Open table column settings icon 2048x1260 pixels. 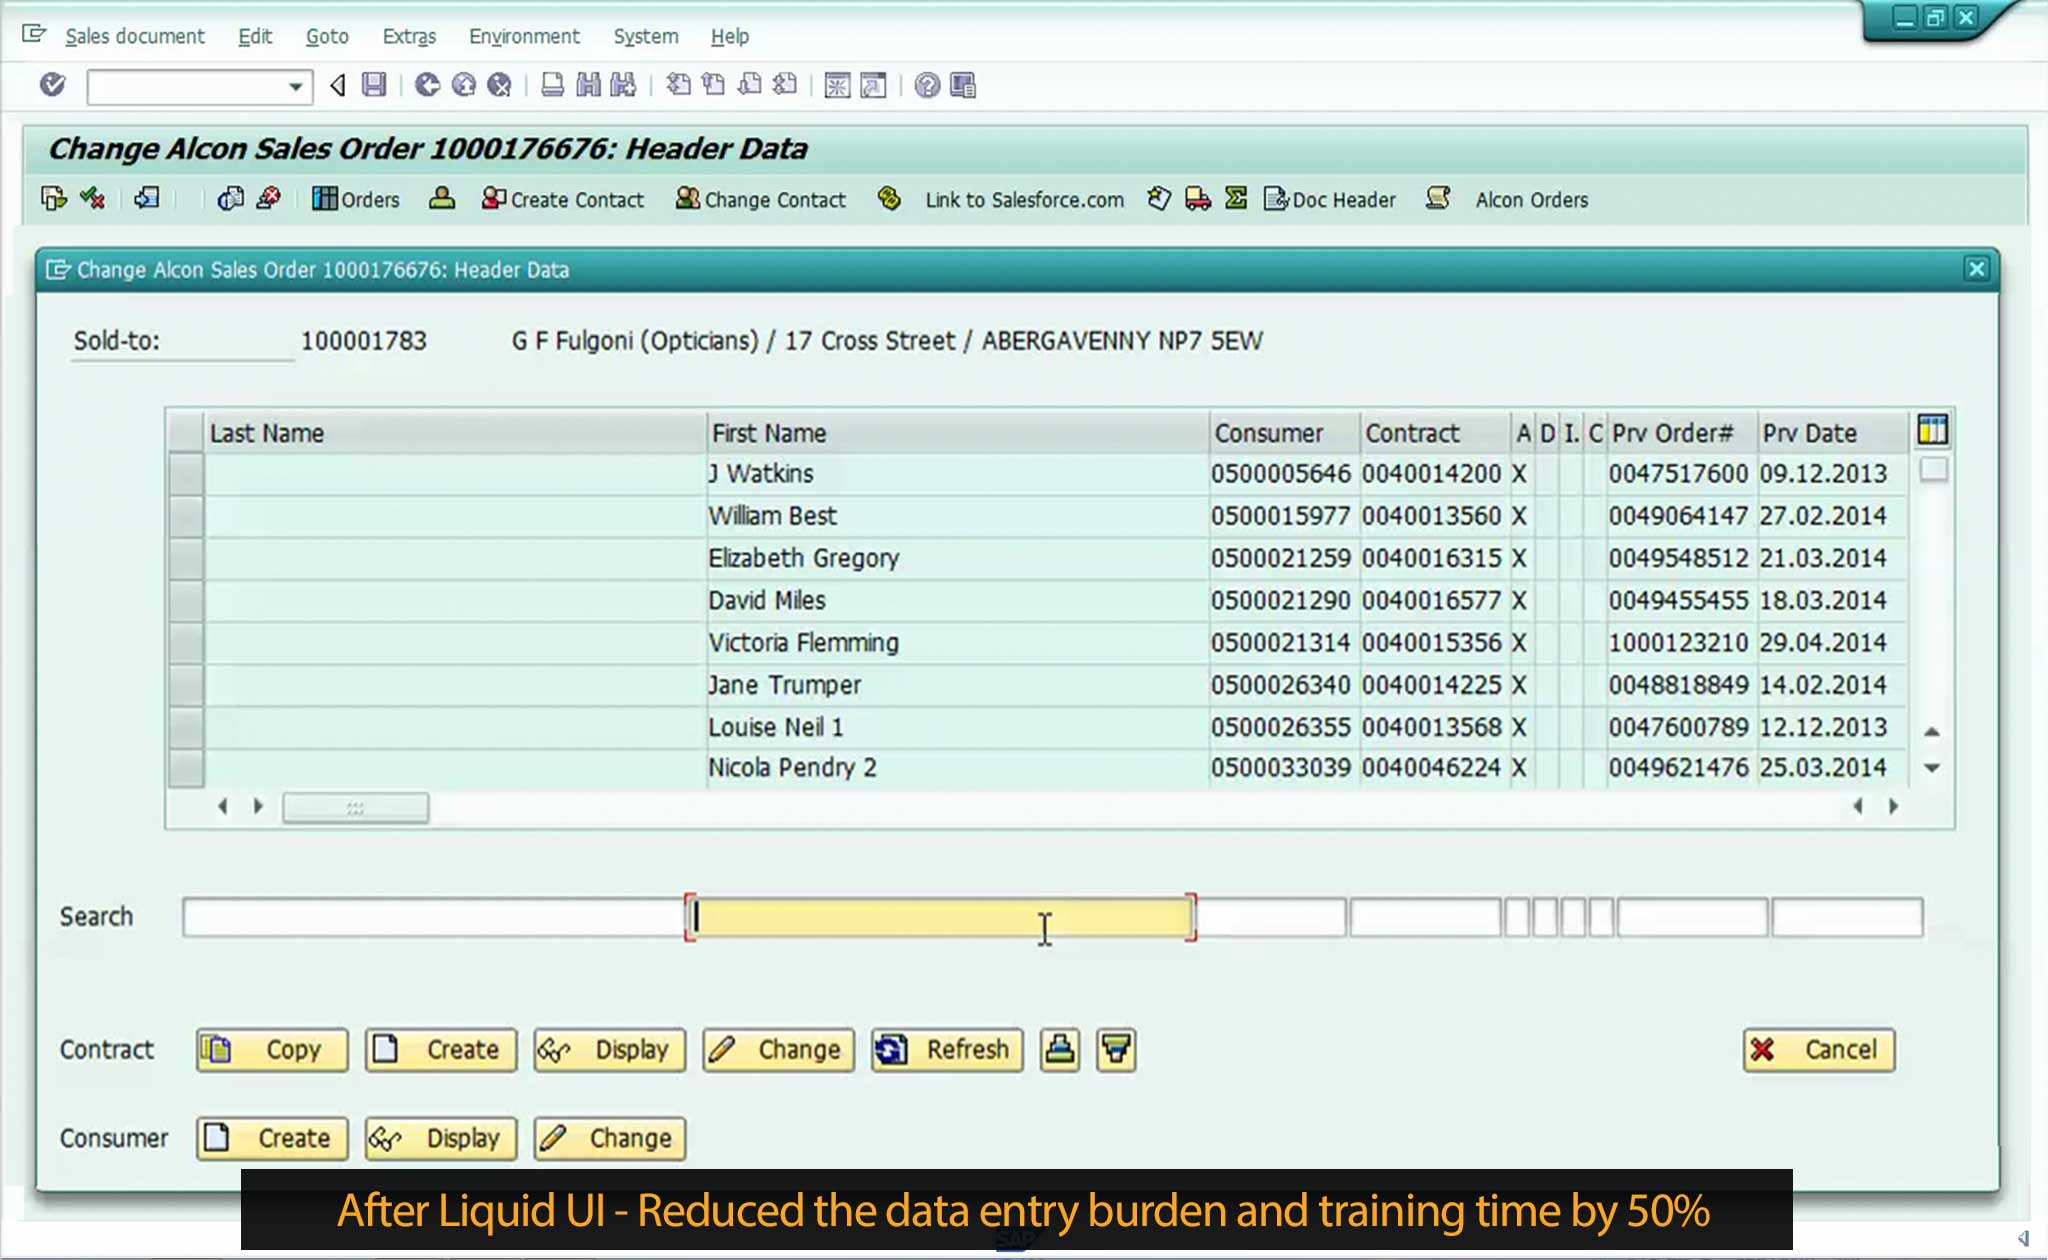pyautogui.click(x=1932, y=431)
